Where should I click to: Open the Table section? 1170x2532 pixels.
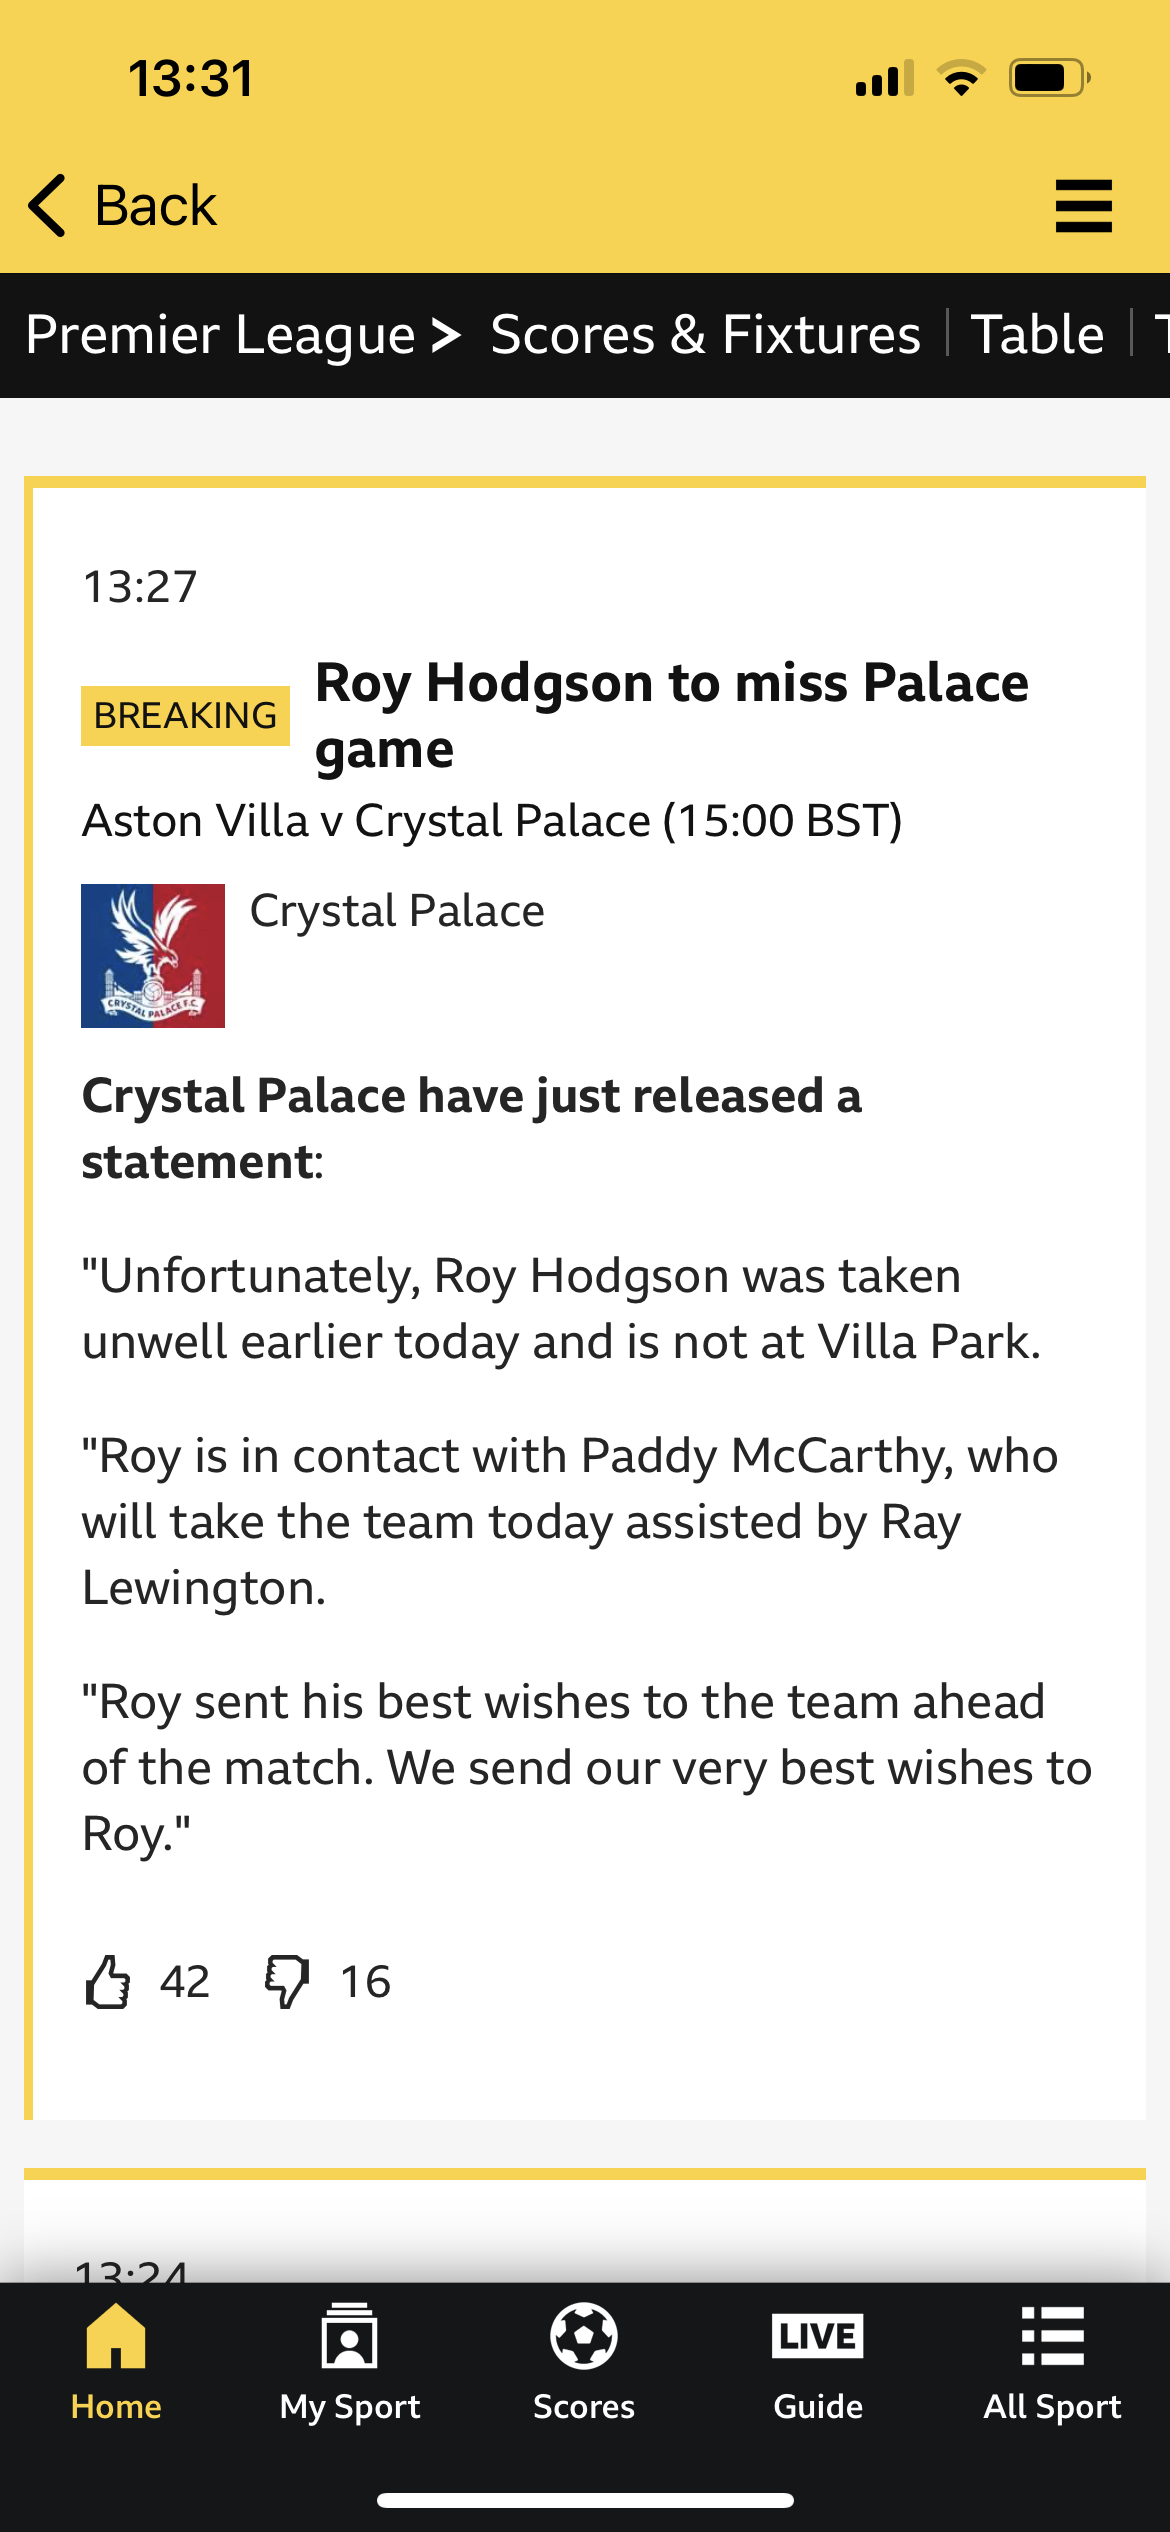[1038, 335]
